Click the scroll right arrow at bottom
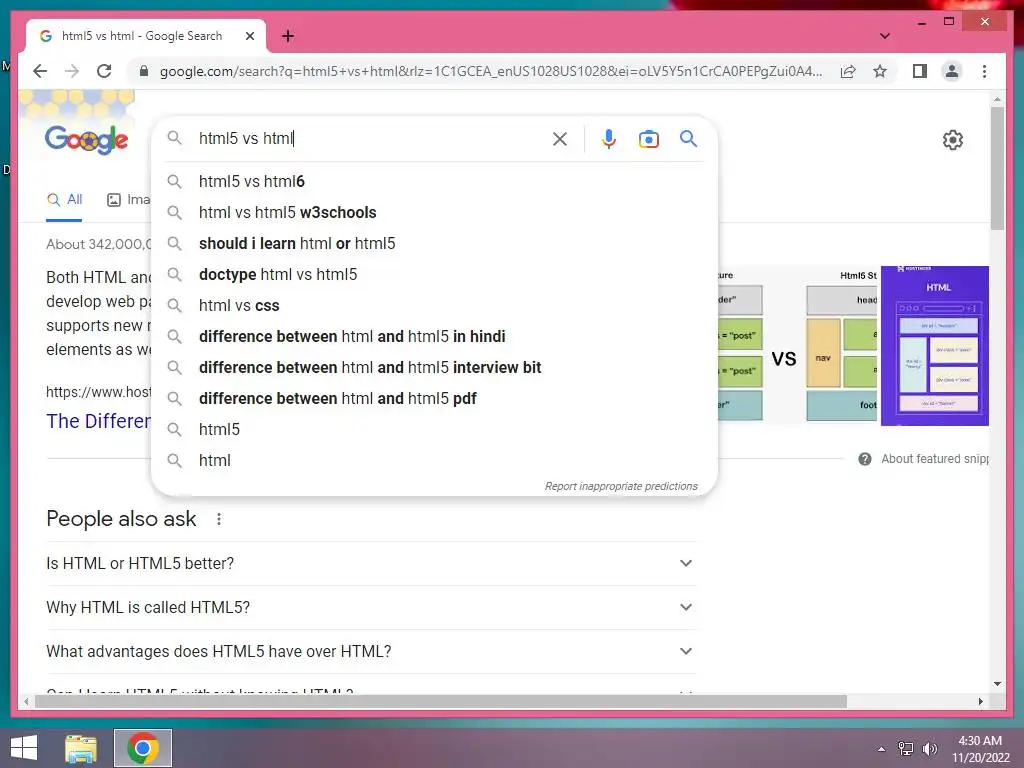The width and height of the screenshot is (1024, 768). pos(980,701)
